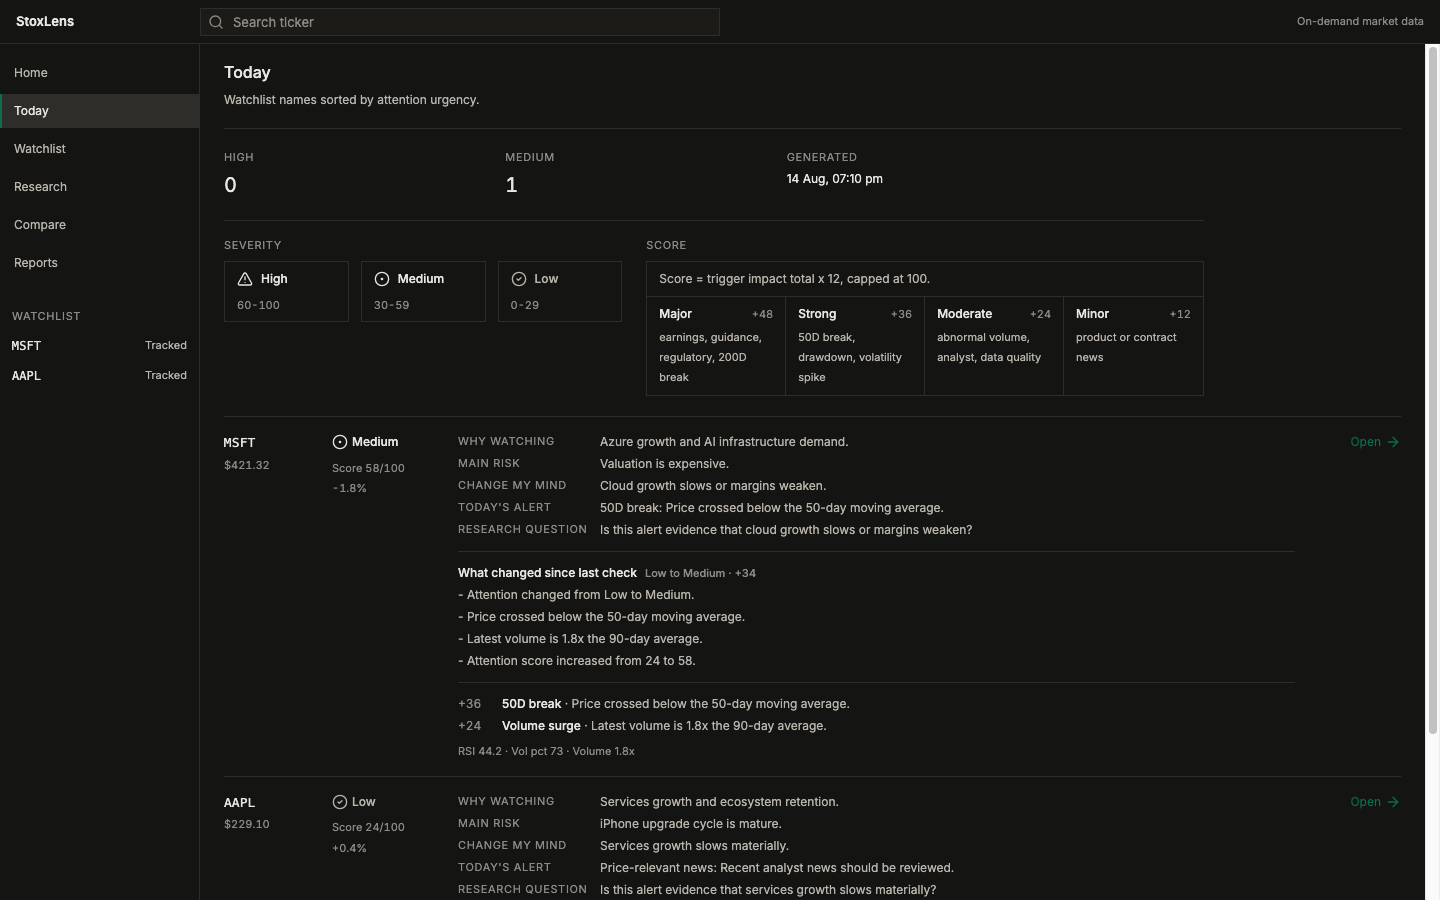Open Compare from the sidebar
1440x900 pixels.
tap(100, 225)
